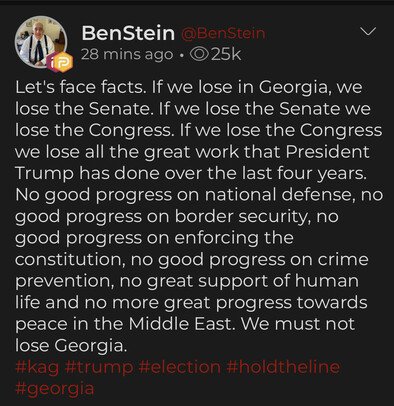Open the #trump hashtag

tap(100, 368)
